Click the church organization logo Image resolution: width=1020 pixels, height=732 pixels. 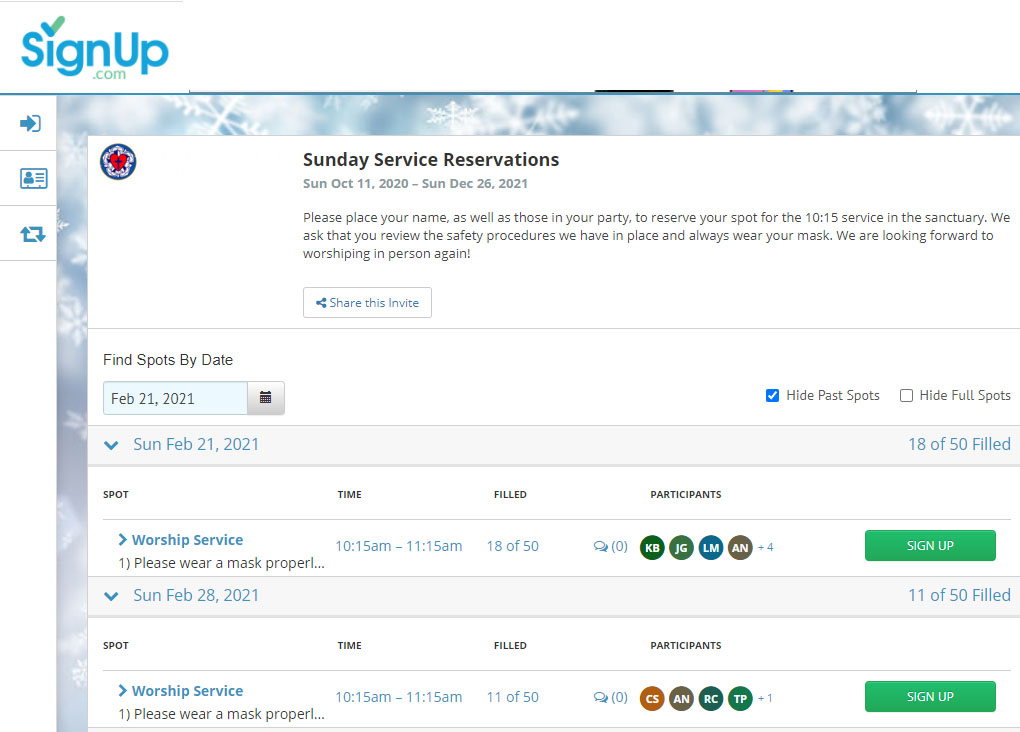tap(119, 162)
